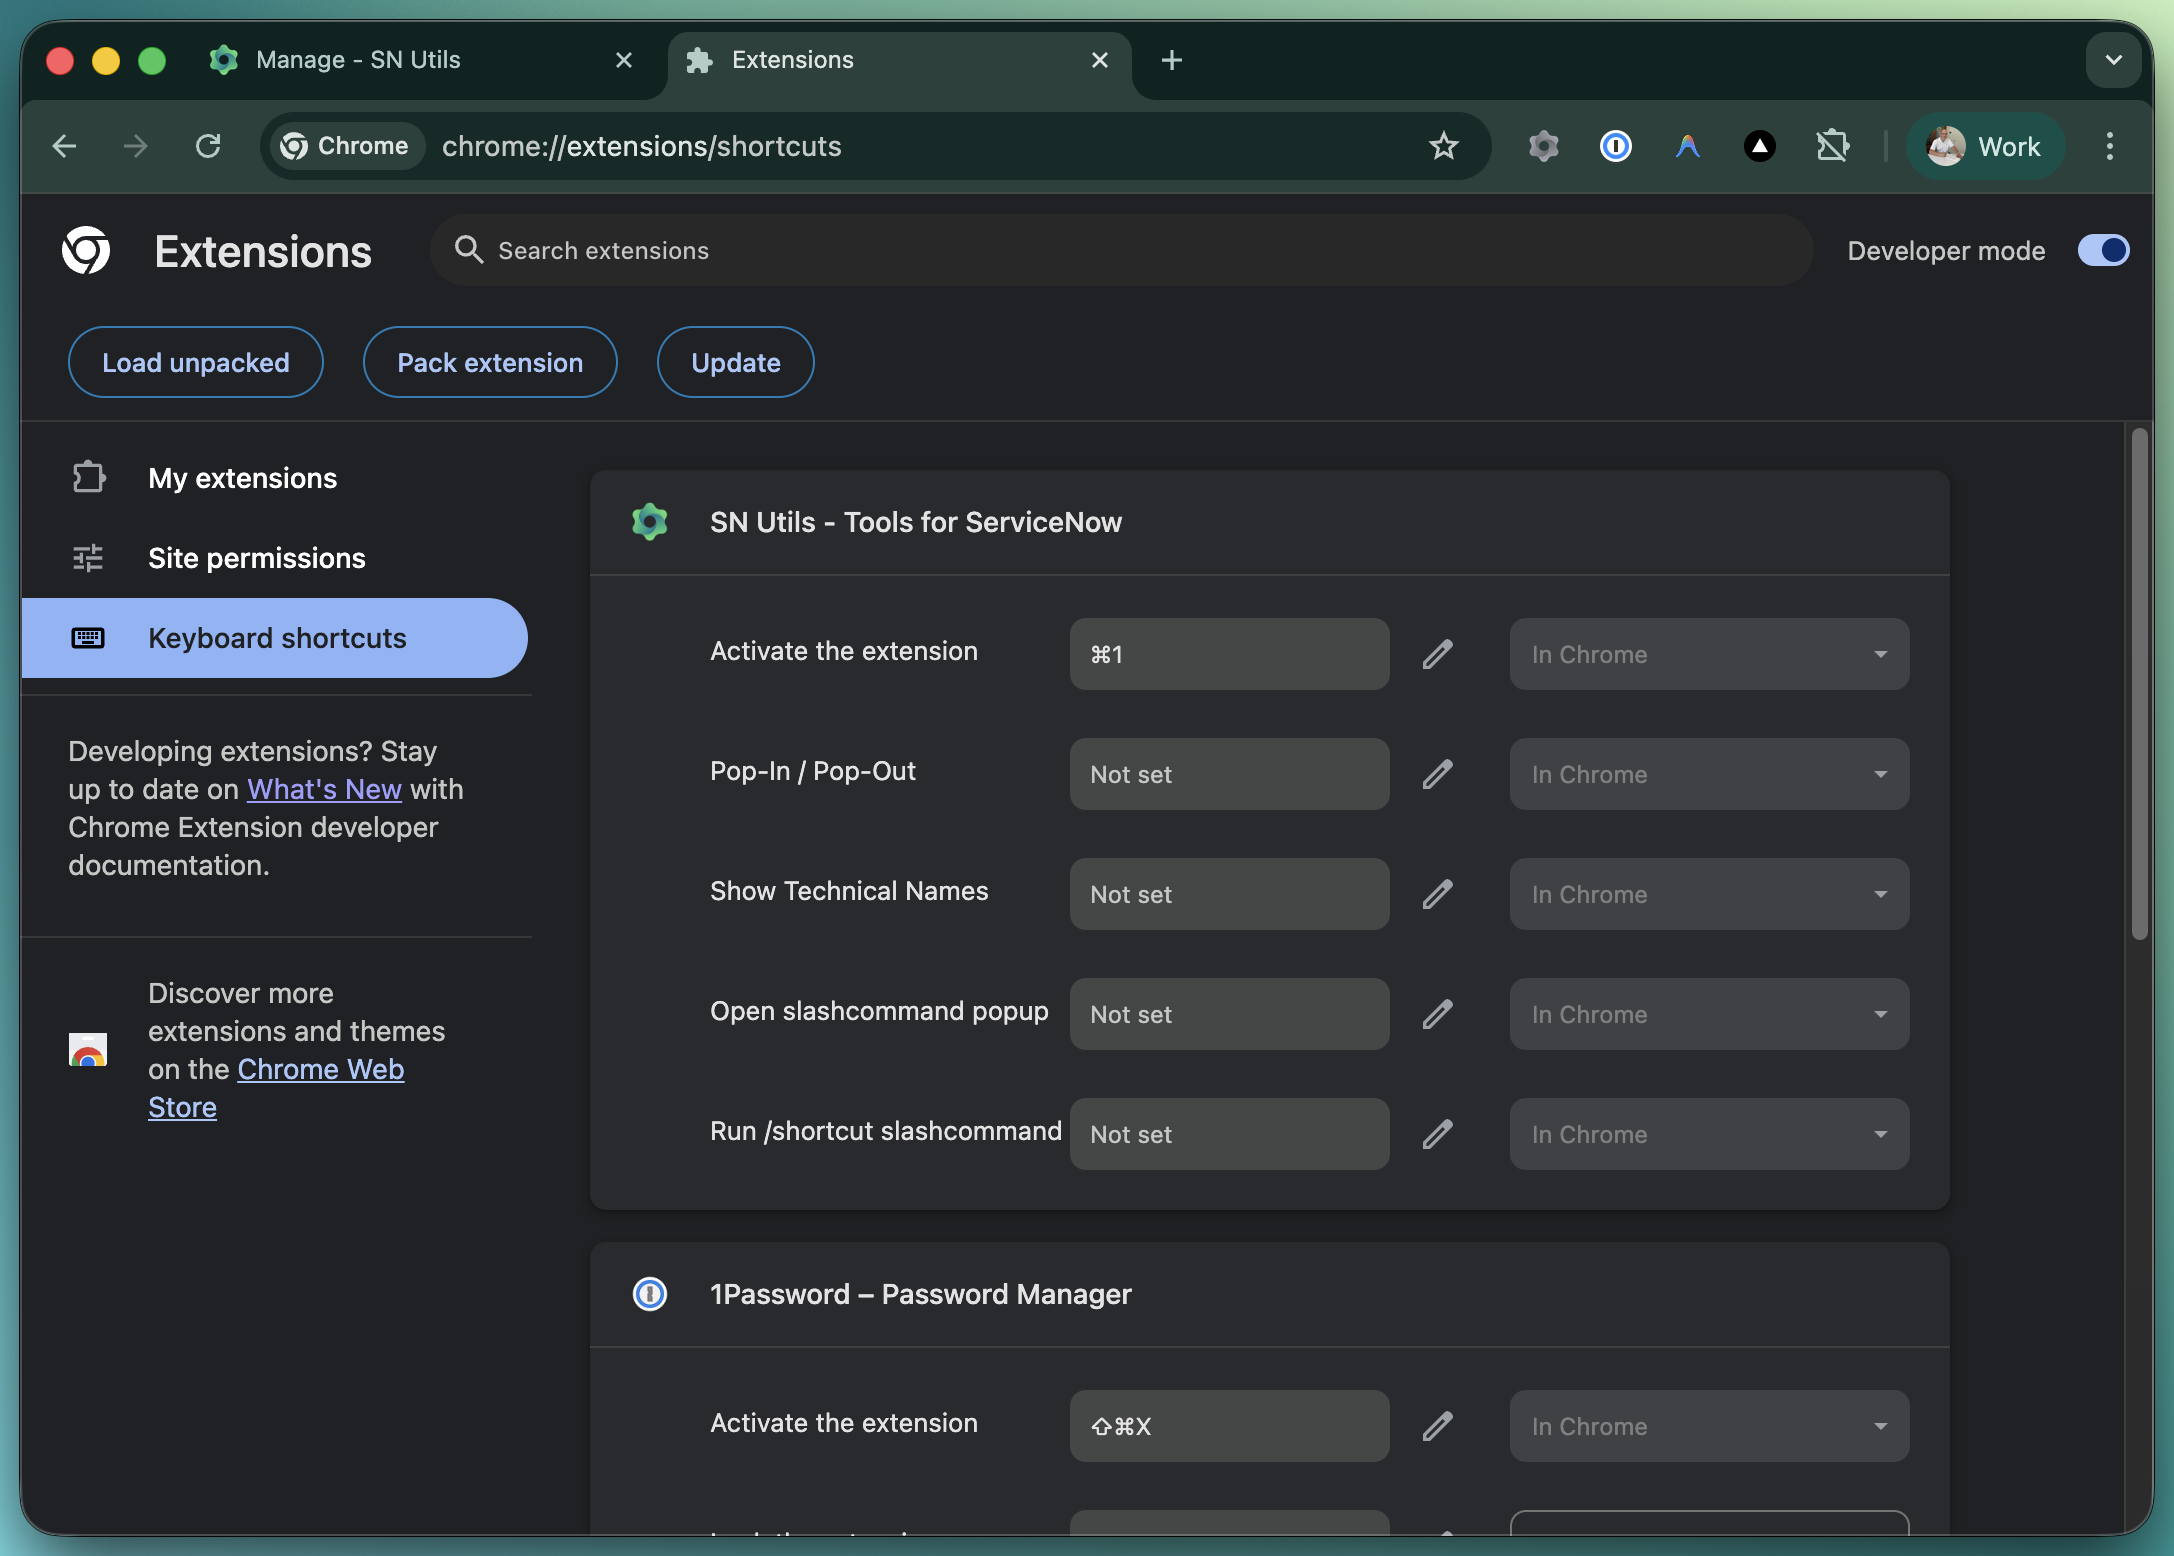The height and width of the screenshot is (1556, 2174).
Task: Edit the Pop-In / Pop-Out shortcut pencil
Action: pyautogui.click(x=1437, y=773)
